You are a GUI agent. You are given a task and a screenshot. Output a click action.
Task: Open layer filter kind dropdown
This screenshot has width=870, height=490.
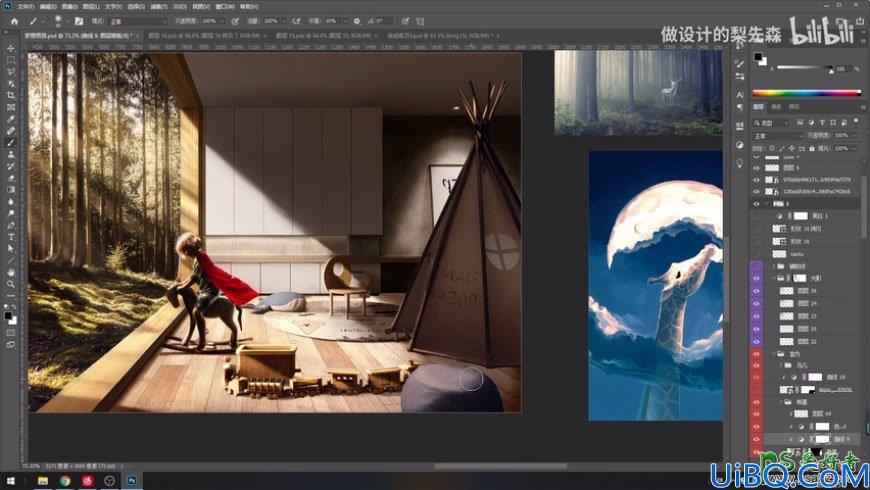tap(771, 122)
